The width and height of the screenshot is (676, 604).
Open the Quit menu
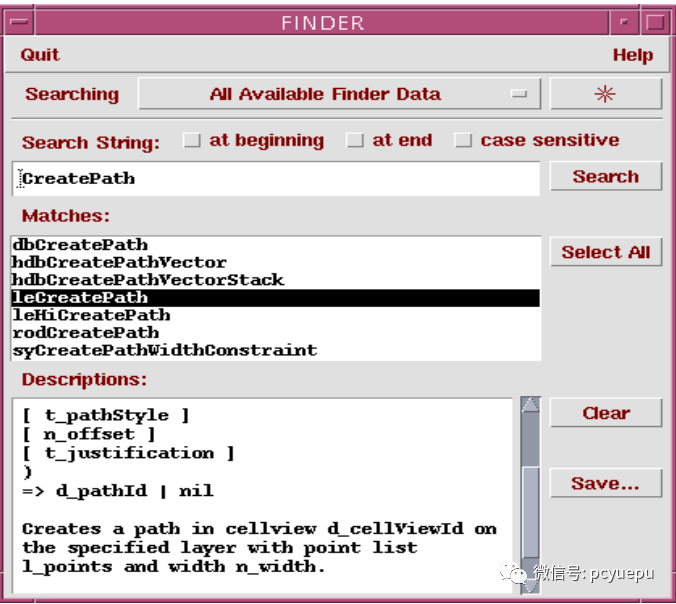point(40,55)
